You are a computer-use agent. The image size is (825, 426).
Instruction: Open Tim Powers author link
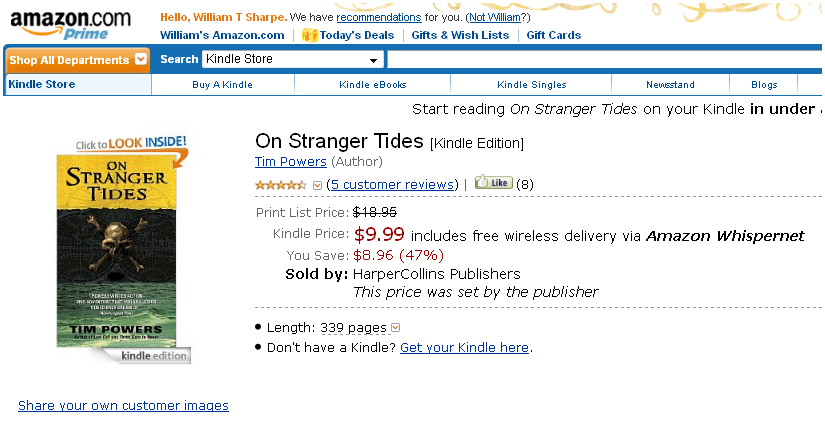[x=291, y=162]
